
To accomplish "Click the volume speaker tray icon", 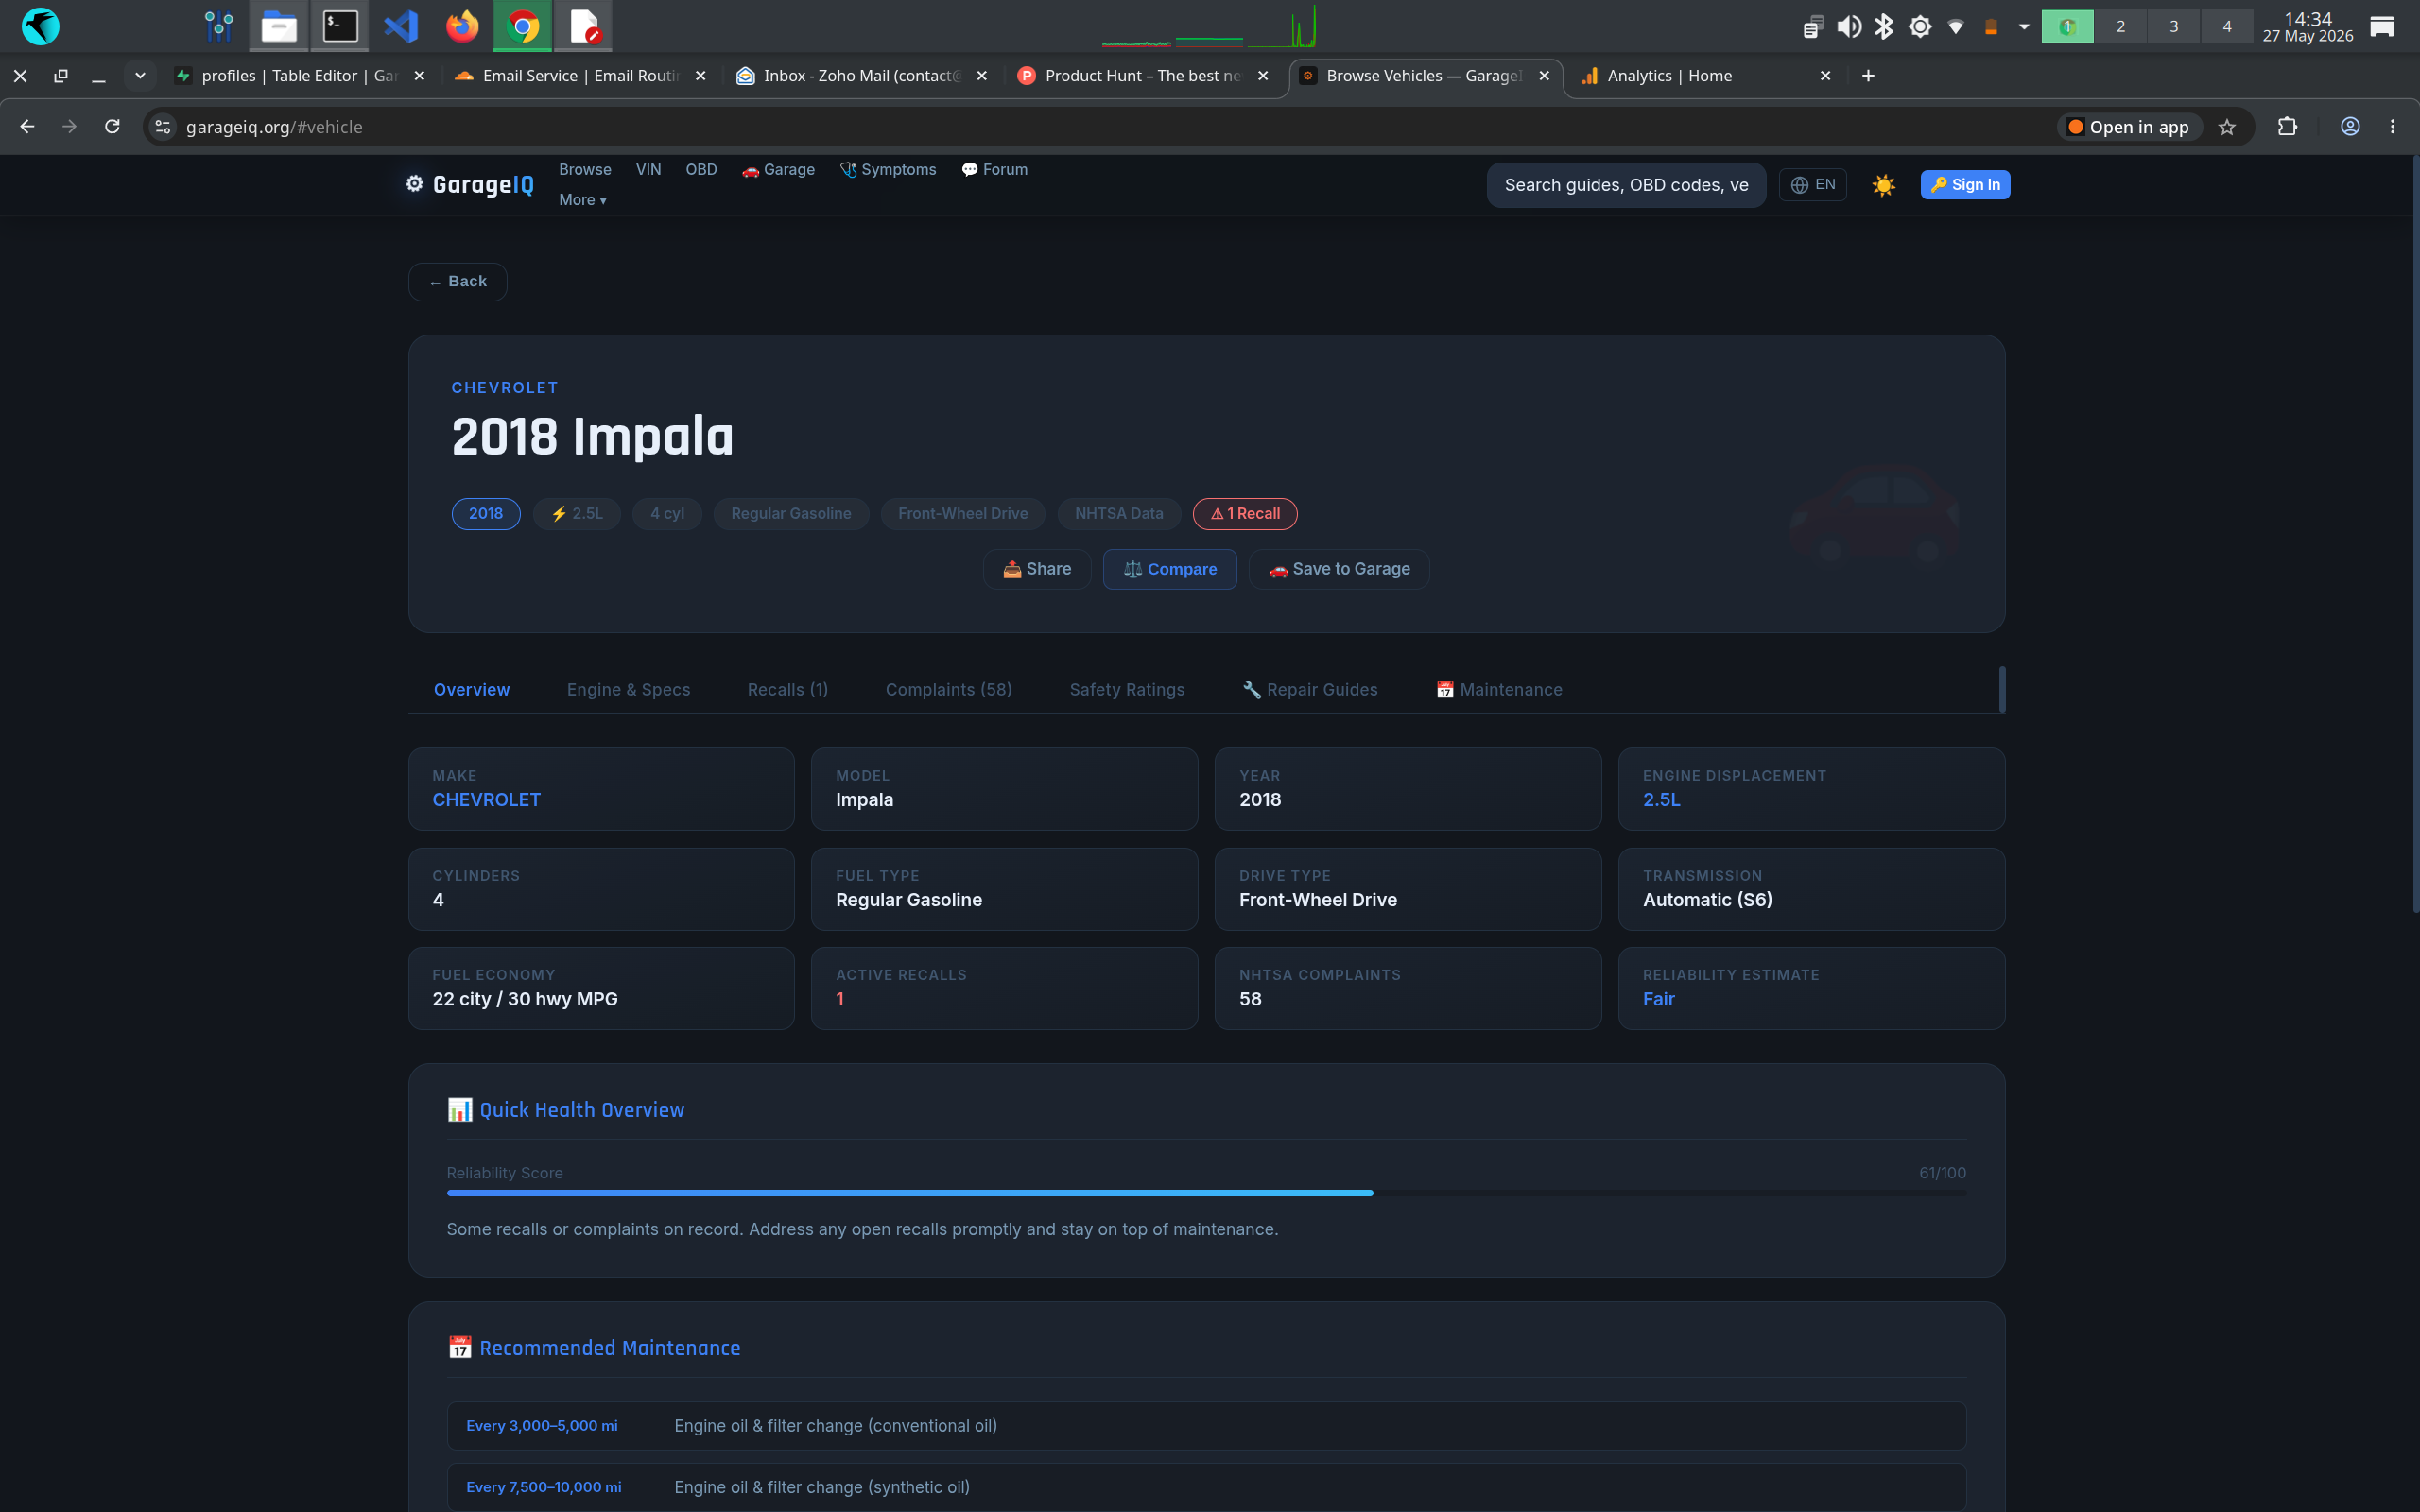I will click(x=1849, y=27).
